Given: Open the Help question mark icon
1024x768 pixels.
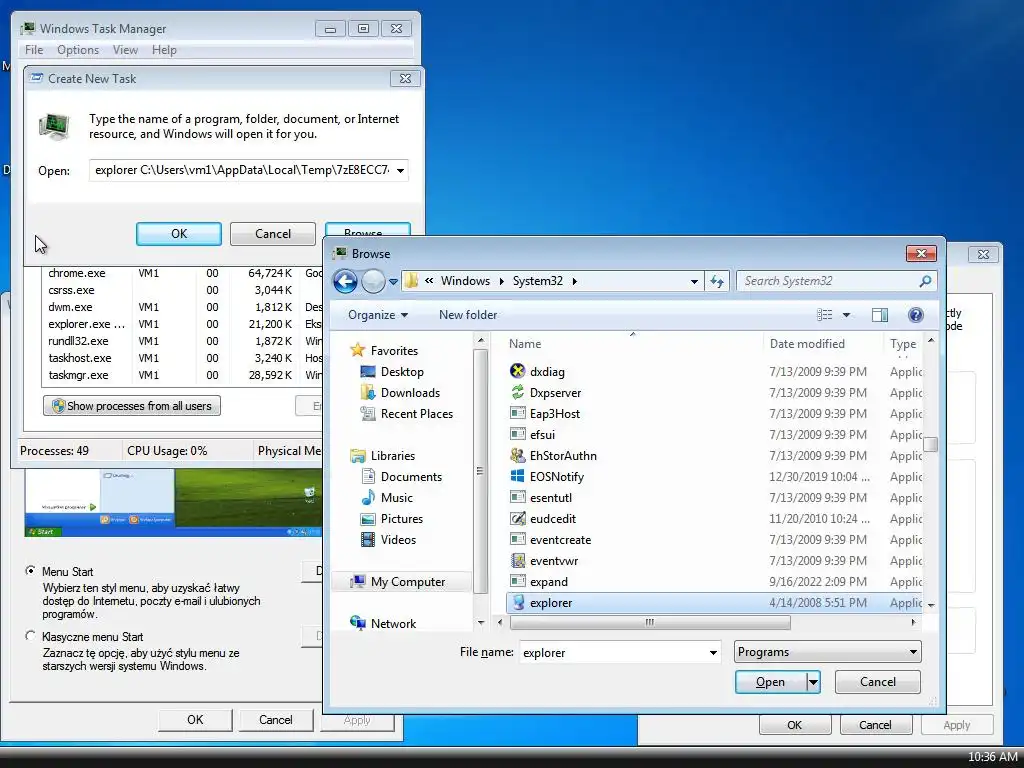Looking at the screenshot, I should tap(916, 315).
